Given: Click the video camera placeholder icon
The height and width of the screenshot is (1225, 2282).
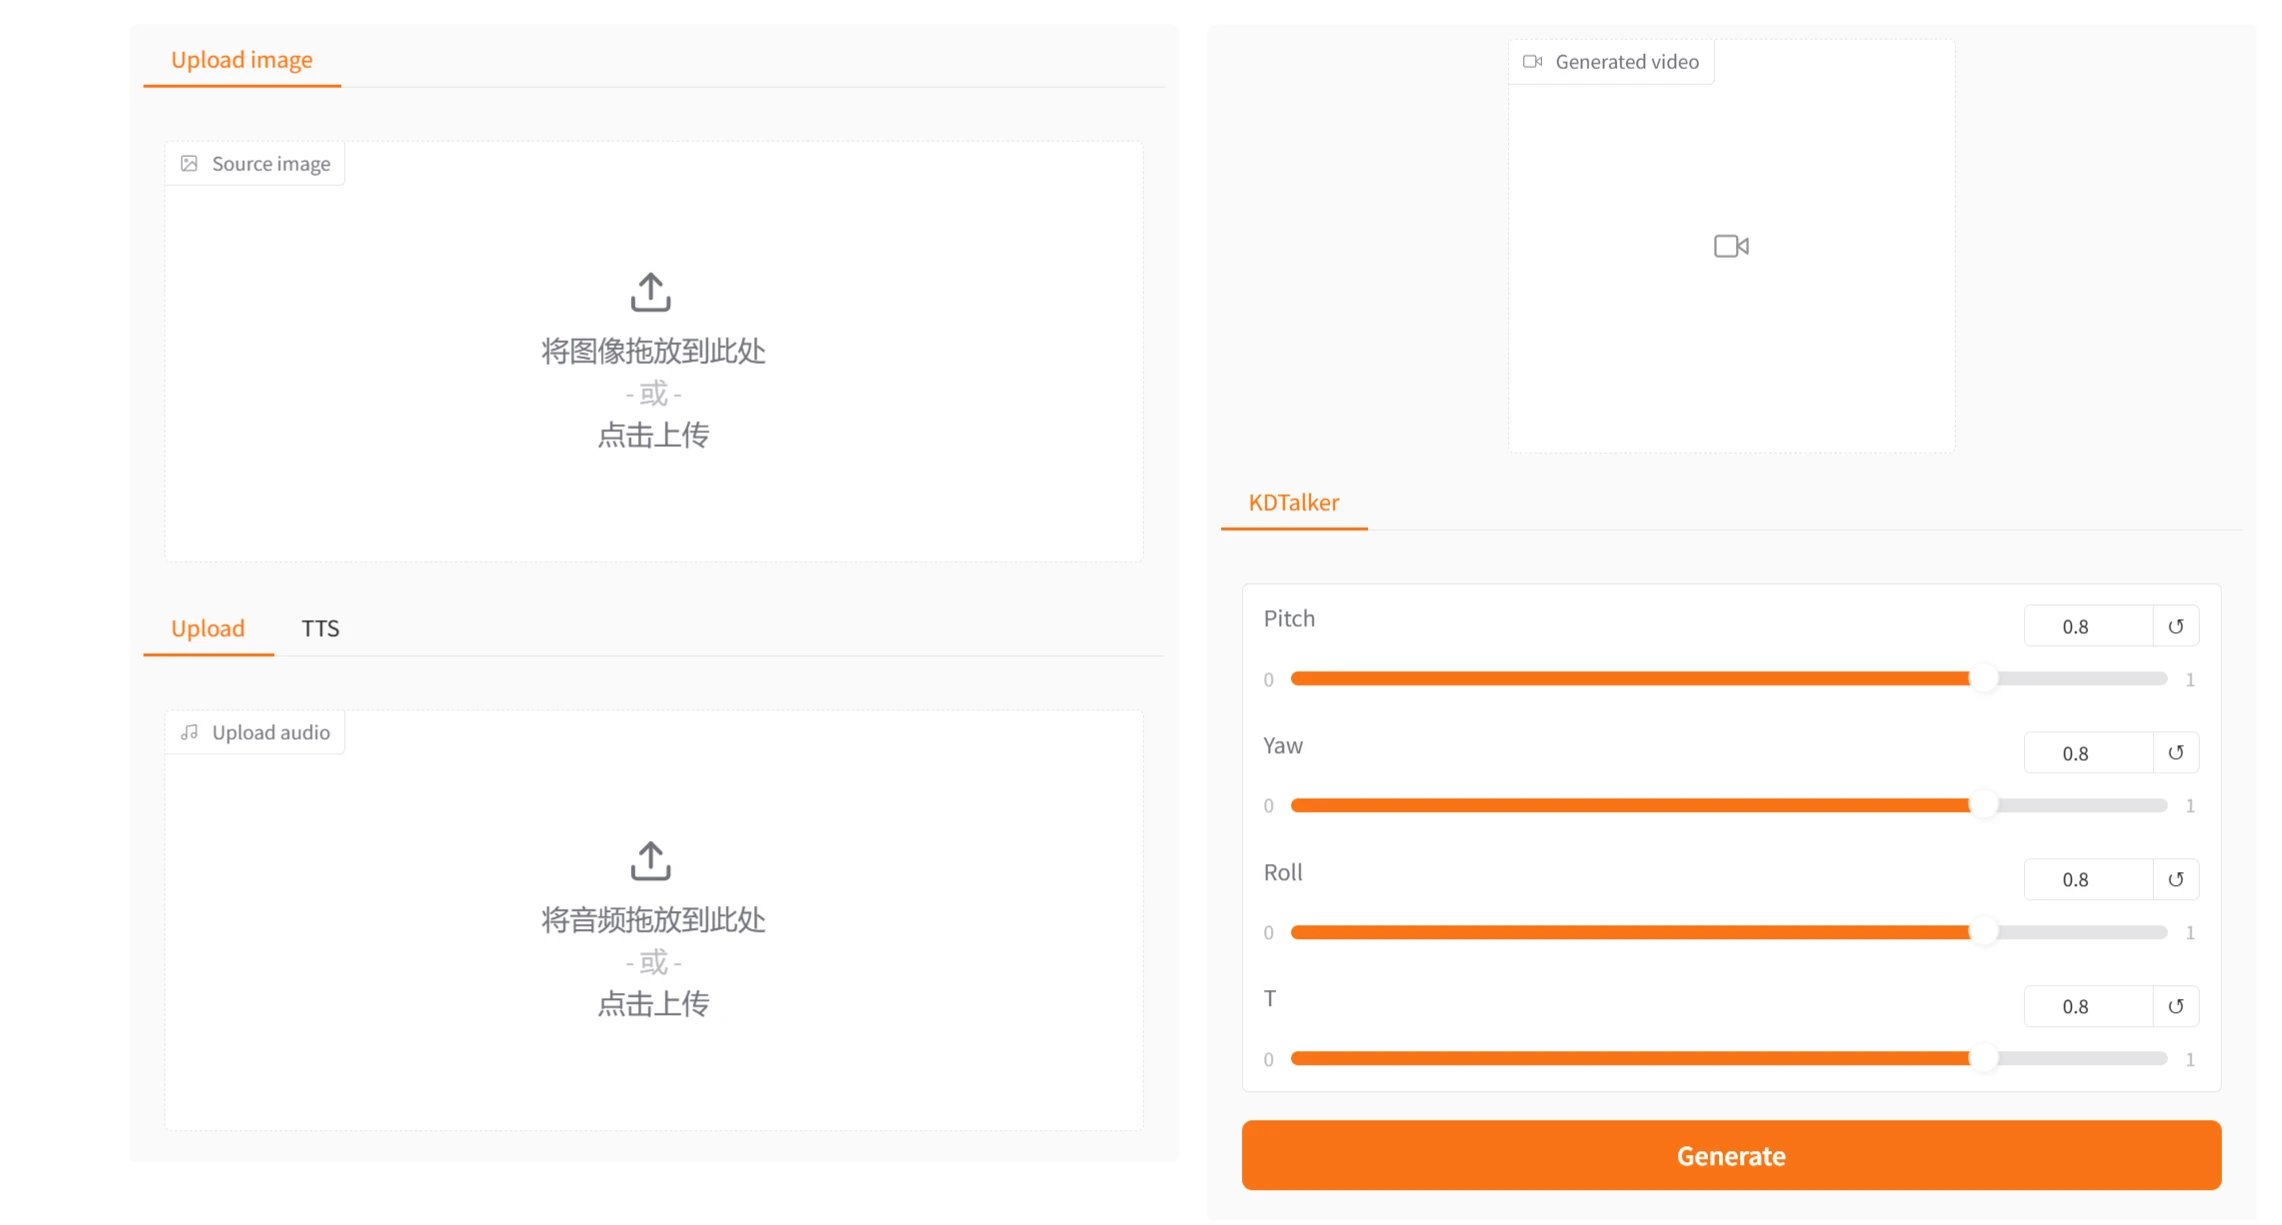Looking at the screenshot, I should [1731, 246].
